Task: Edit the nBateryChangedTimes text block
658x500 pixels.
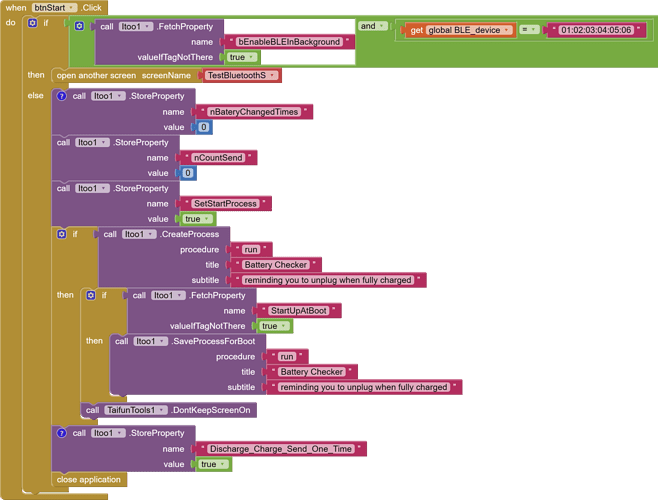Action: pos(254,112)
